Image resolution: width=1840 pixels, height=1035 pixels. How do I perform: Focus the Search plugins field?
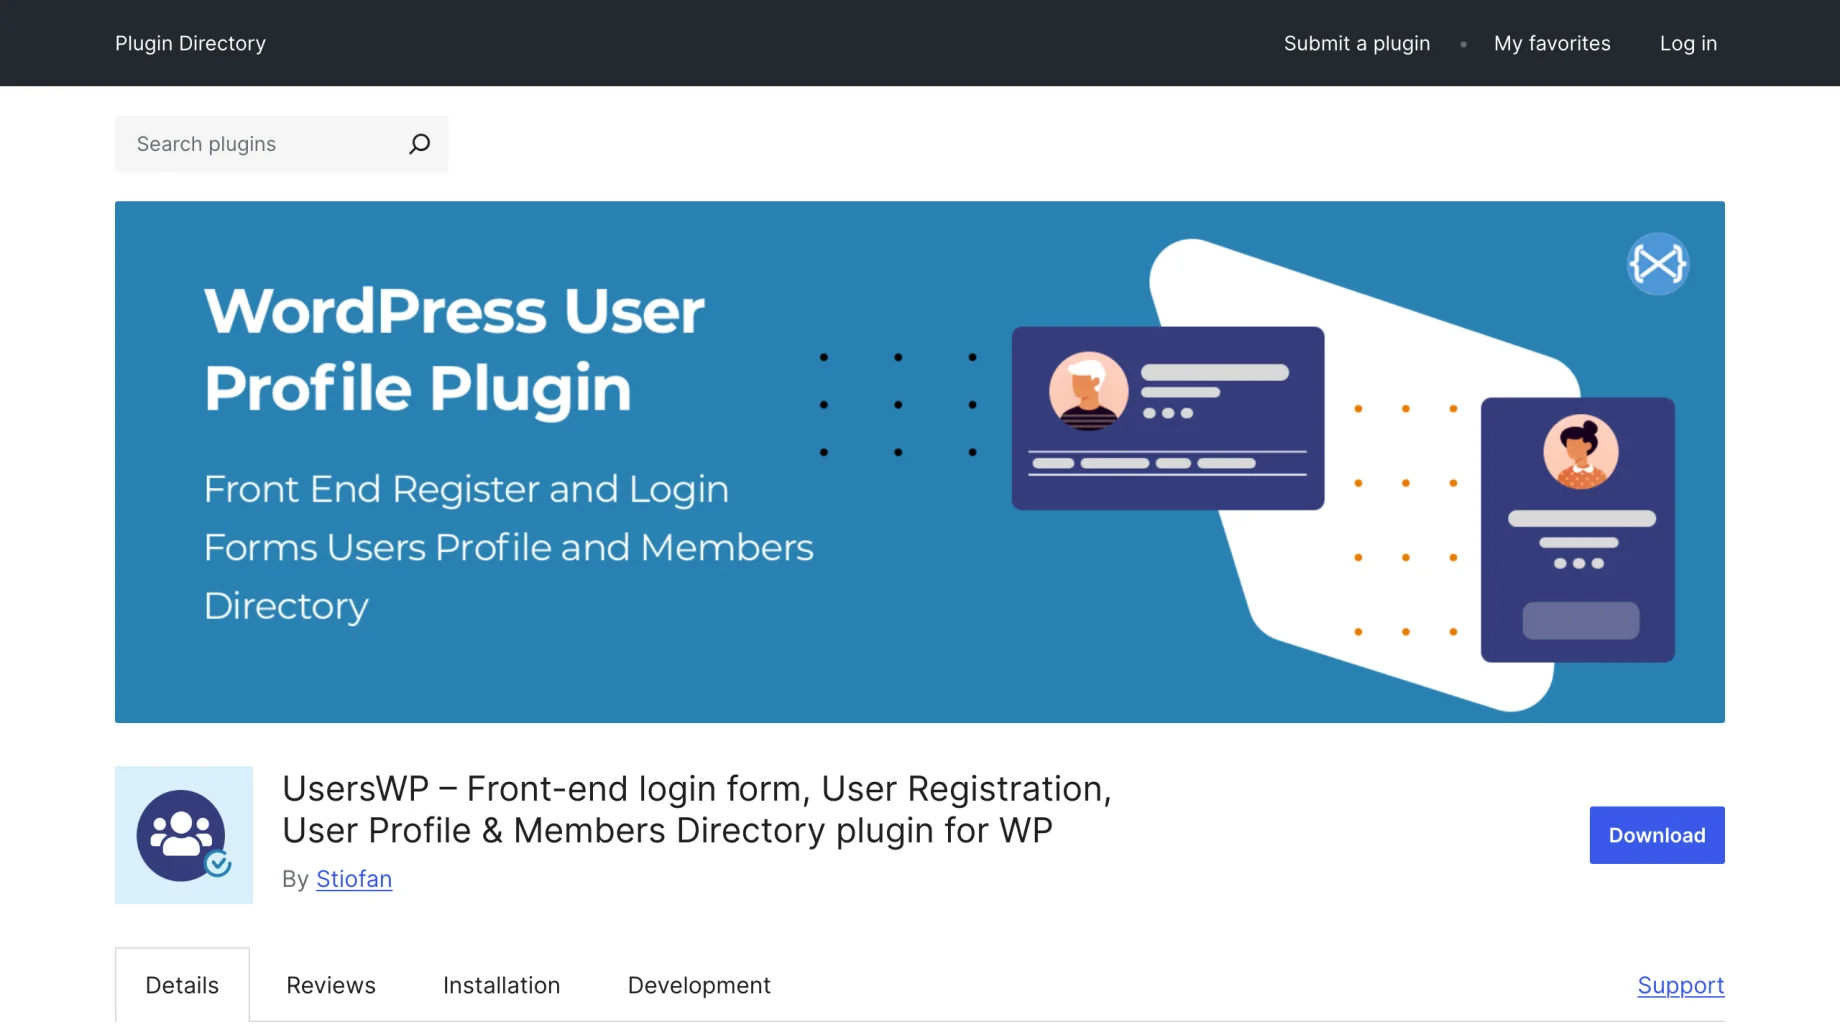click(281, 144)
